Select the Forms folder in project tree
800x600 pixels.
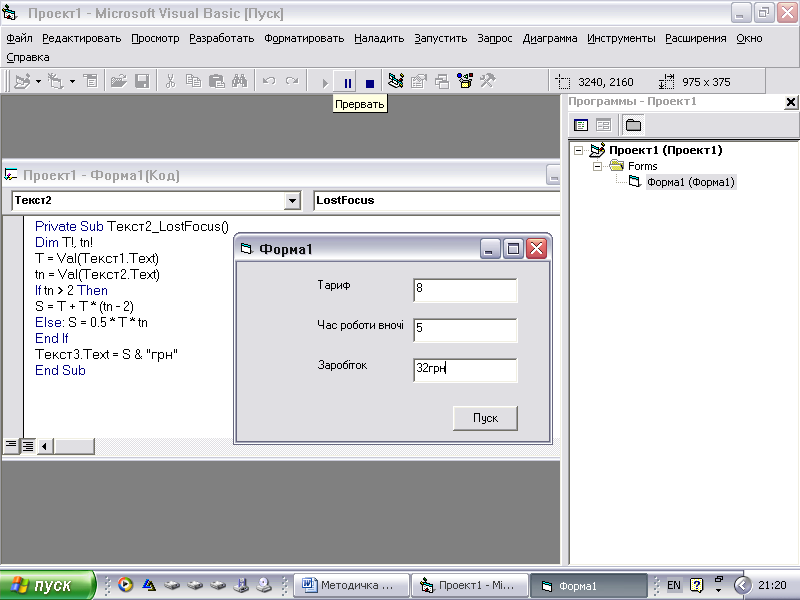pos(642,166)
